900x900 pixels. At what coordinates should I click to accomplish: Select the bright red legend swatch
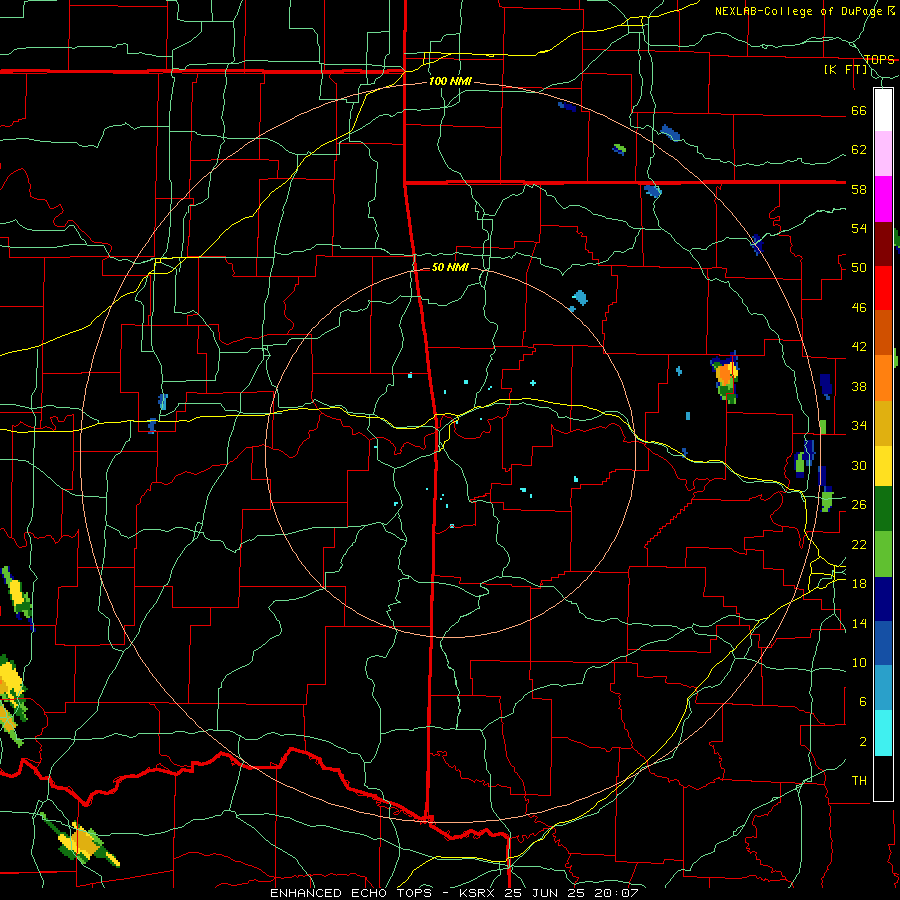(x=883, y=288)
